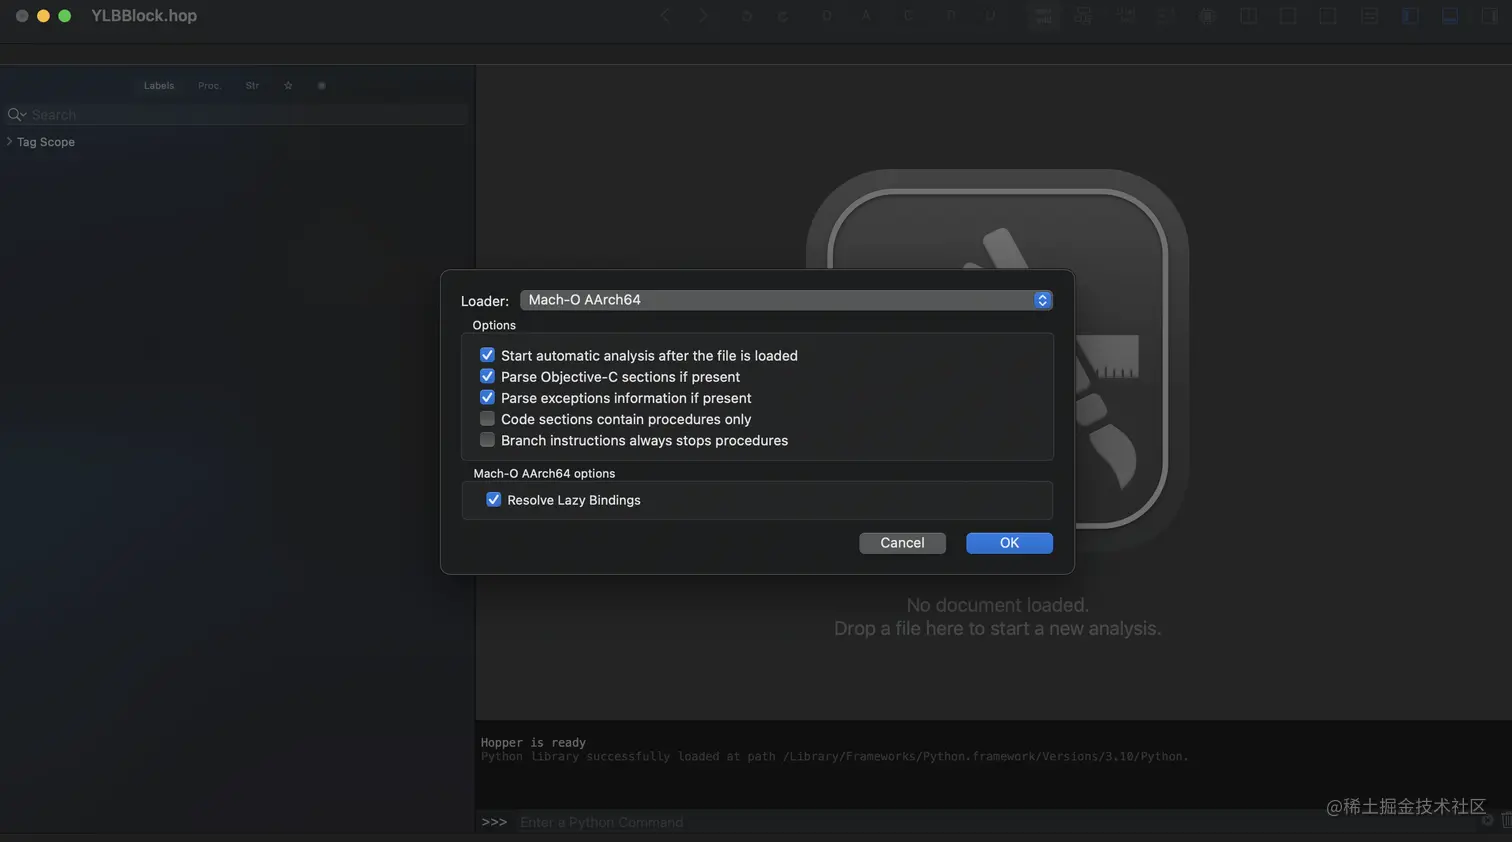Image resolution: width=1512 pixels, height=842 pixels.
Task: Select the round dot tab in sidebar
Action: tap(321, 86)
